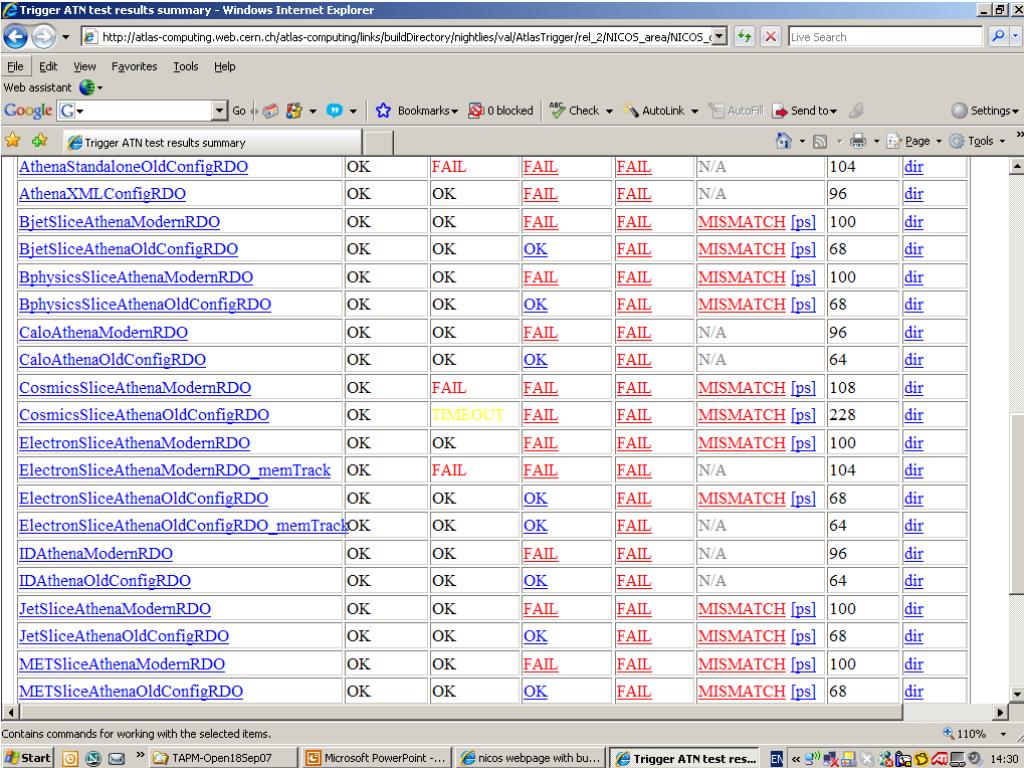
Task: Open the [ps] link for BphysicsSliceAthenaModernRDO
Action: (803, 277)
